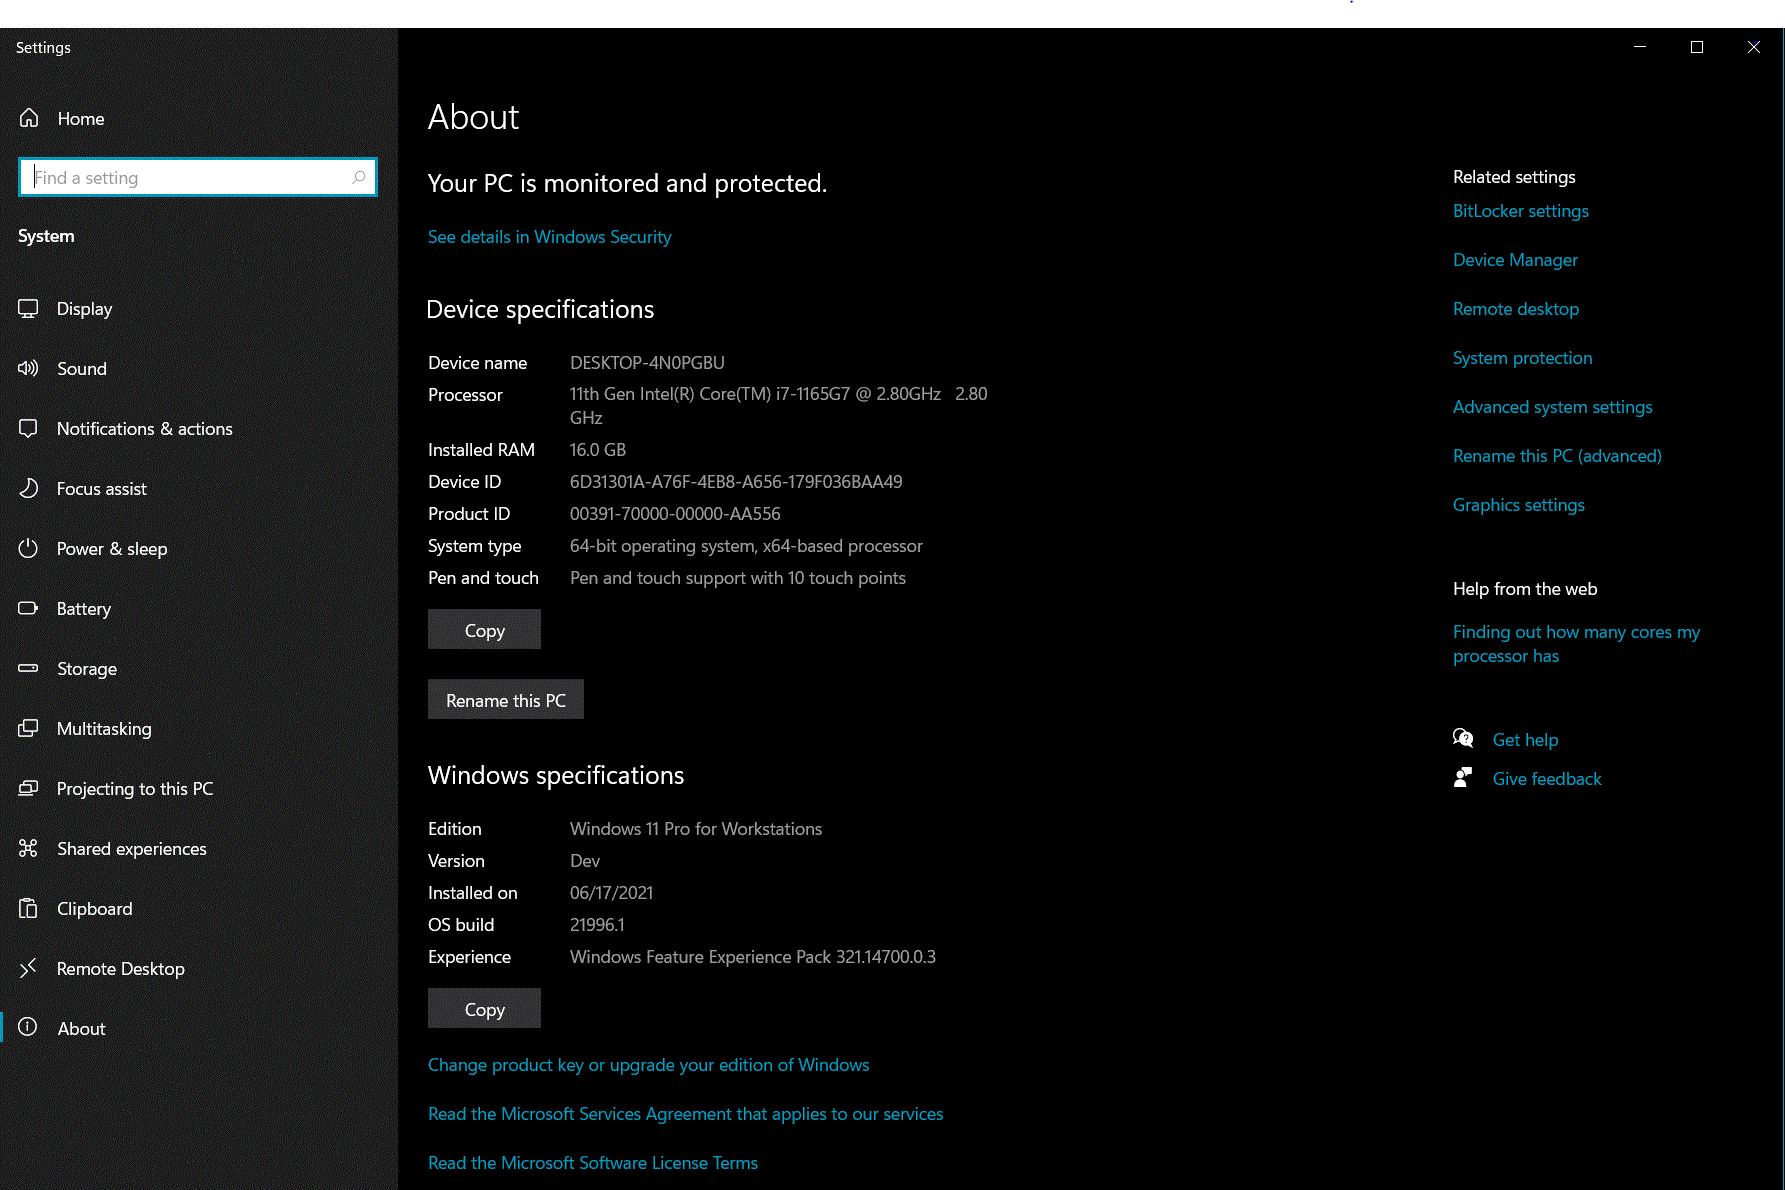Open Clipboard settings
Screen dimensions: 1785x1190
[199, 909]
